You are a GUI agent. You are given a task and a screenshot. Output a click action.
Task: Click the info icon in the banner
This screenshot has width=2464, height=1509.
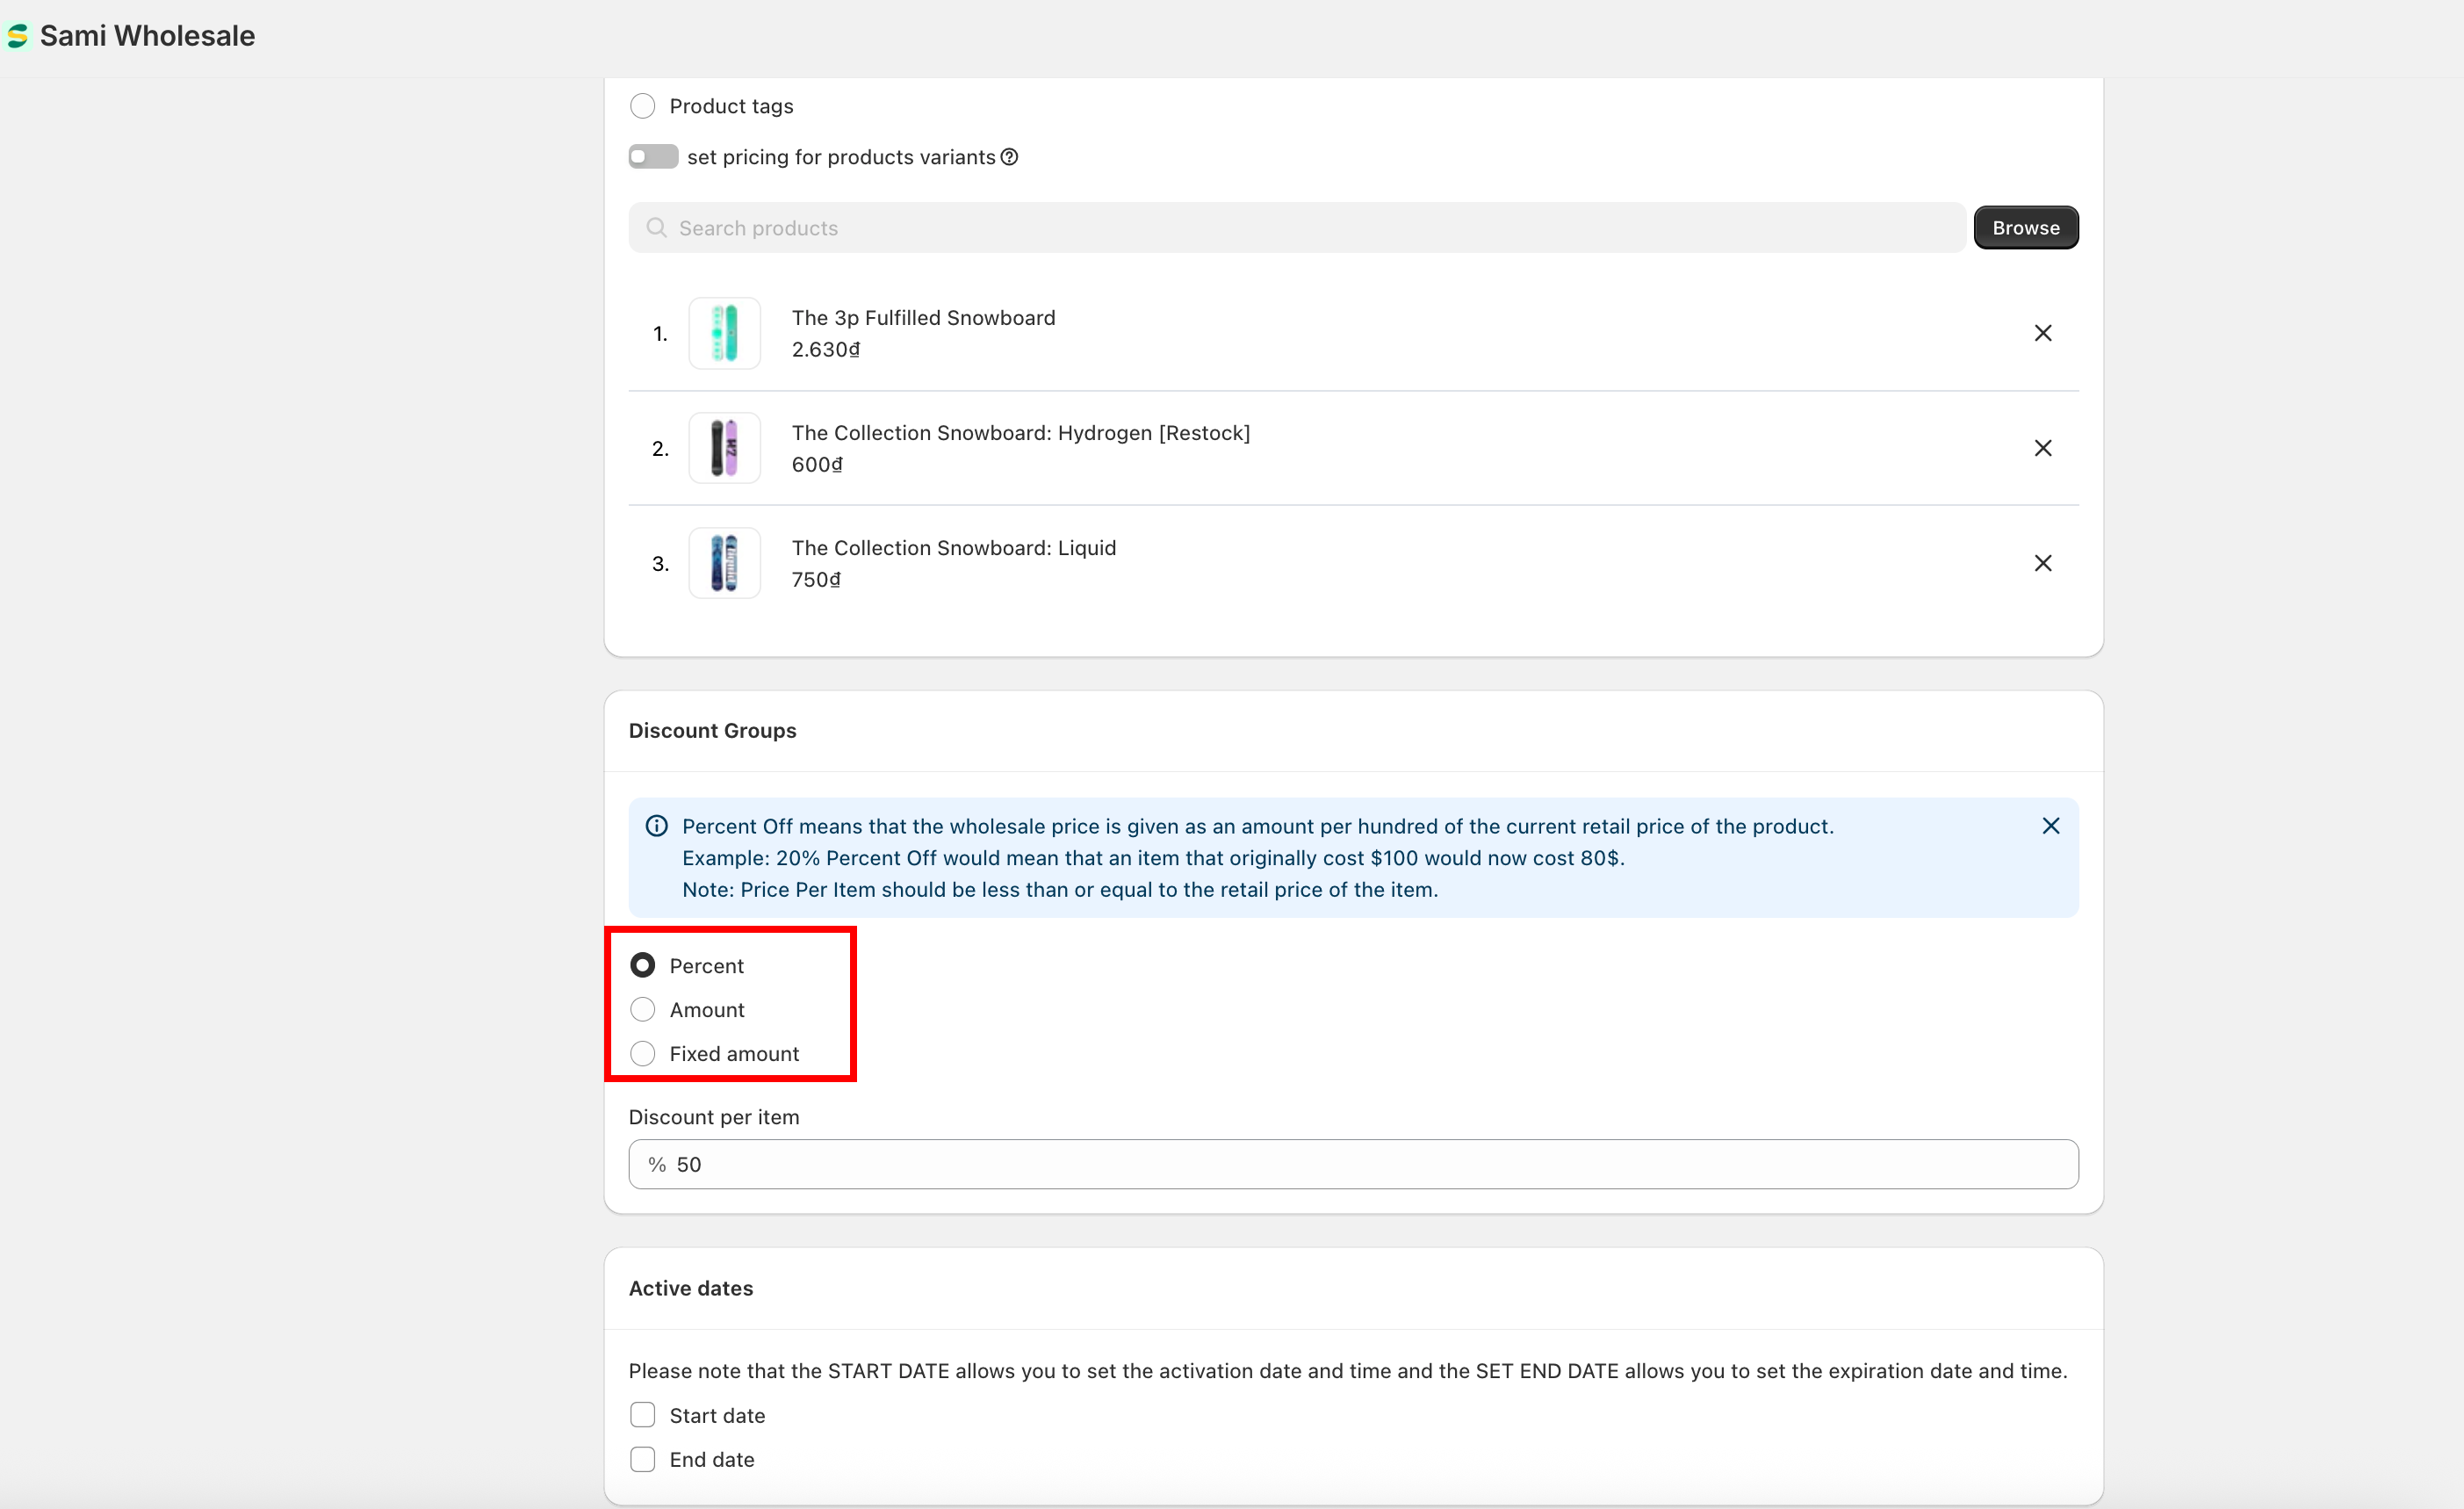(656, 826)
